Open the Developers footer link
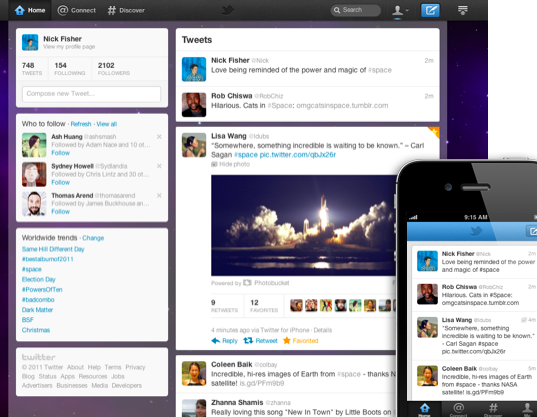This screenshot has height=417, width=537. click(127, 386)
